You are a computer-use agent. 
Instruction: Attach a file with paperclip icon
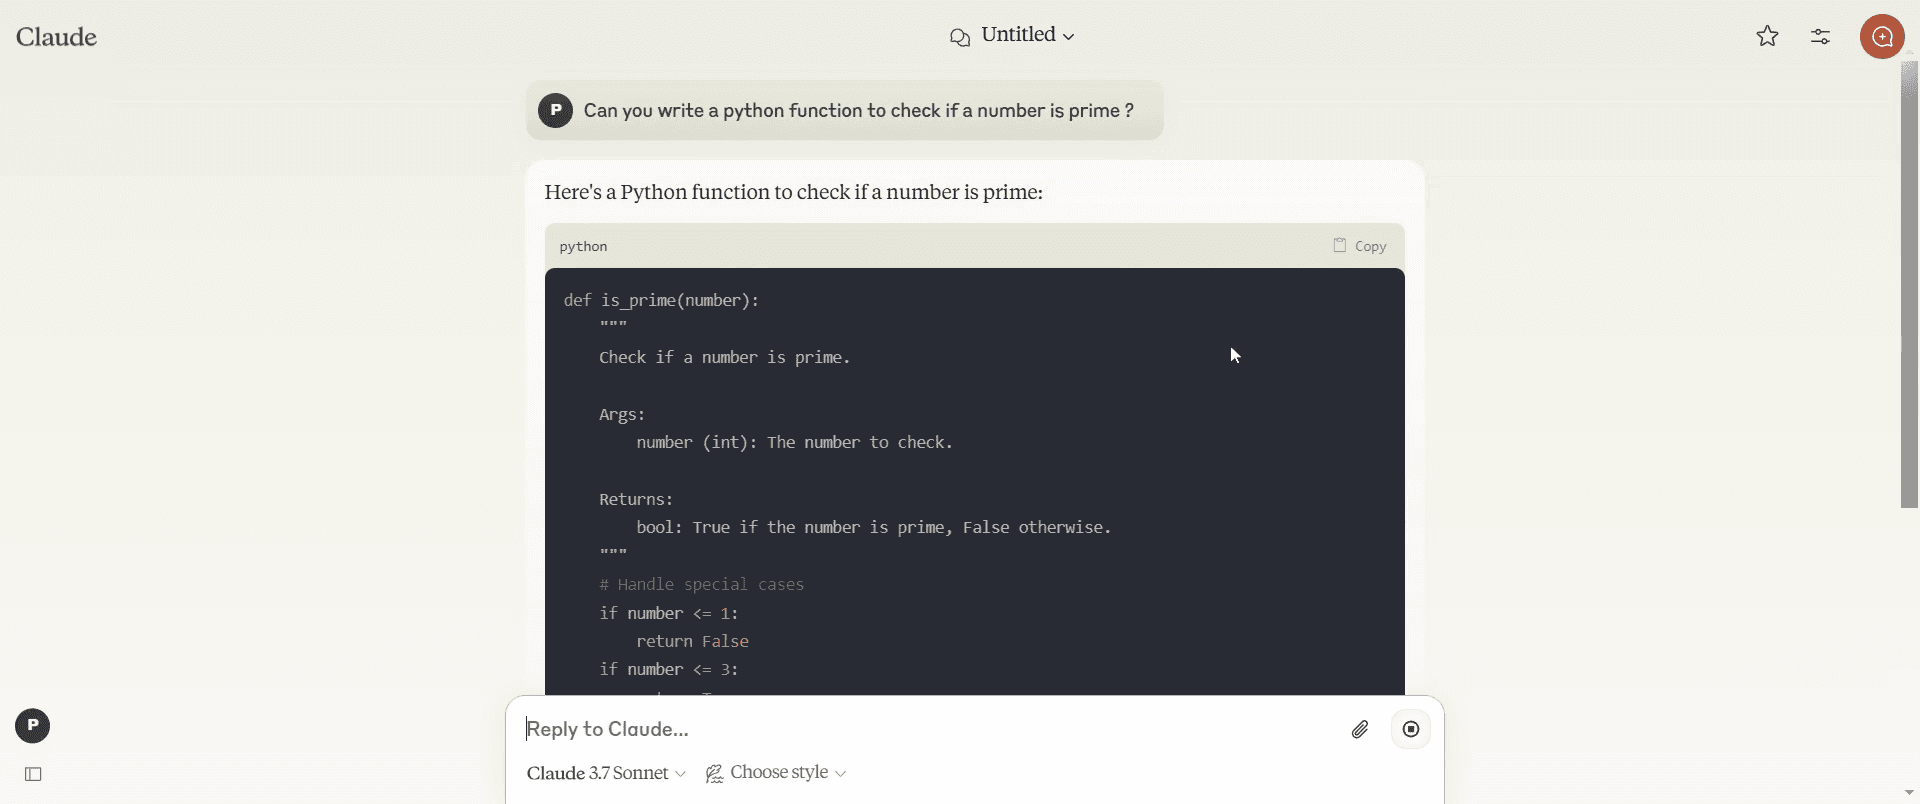coord(1360,730)
